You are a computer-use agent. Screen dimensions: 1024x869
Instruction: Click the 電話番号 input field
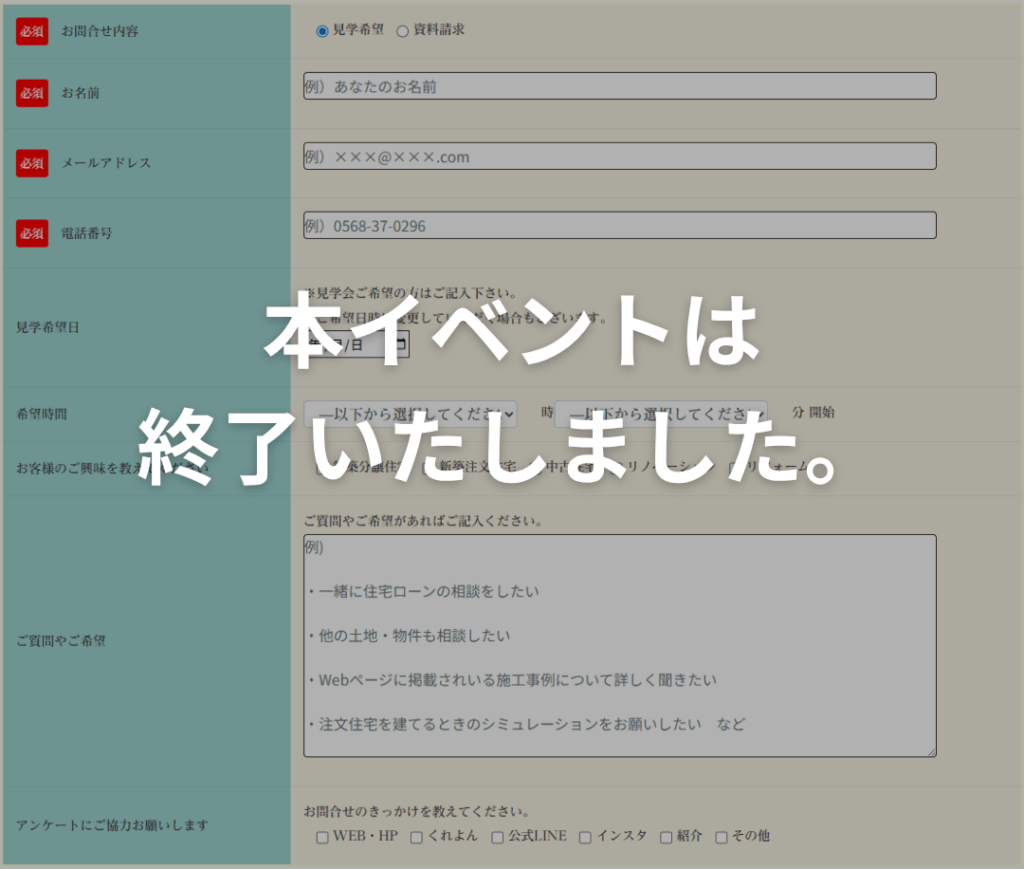tap(619, 226)
